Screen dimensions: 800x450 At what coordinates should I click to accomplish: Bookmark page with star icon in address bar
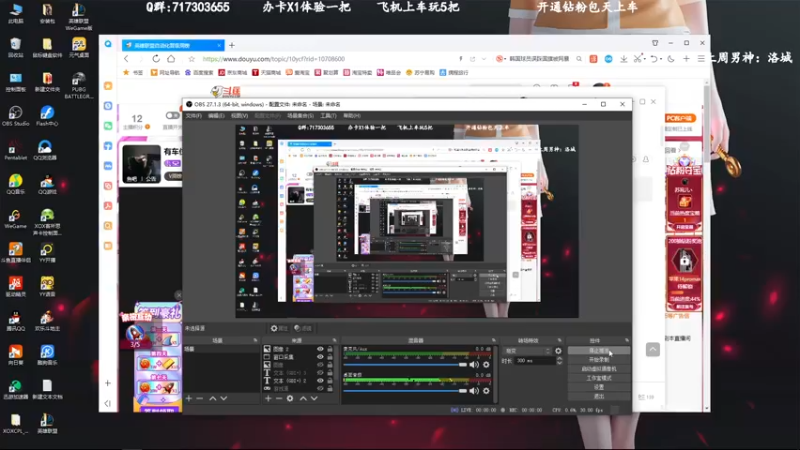coord(191,59)
